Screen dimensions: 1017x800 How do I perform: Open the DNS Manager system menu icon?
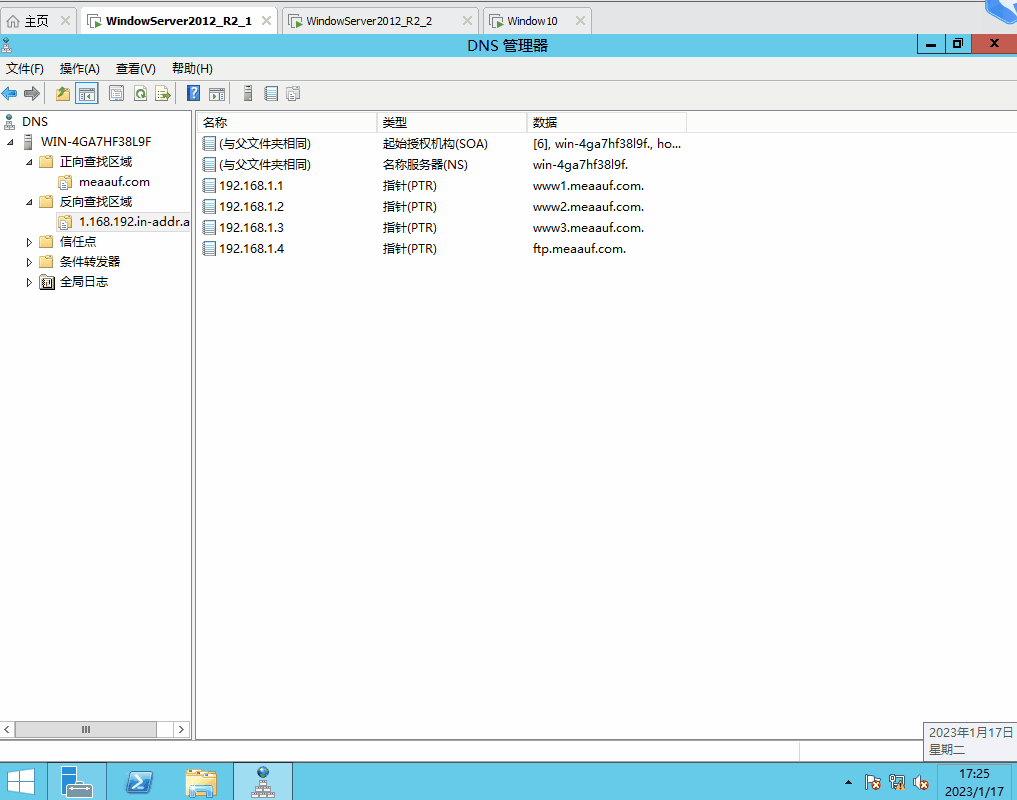point(6,45)
